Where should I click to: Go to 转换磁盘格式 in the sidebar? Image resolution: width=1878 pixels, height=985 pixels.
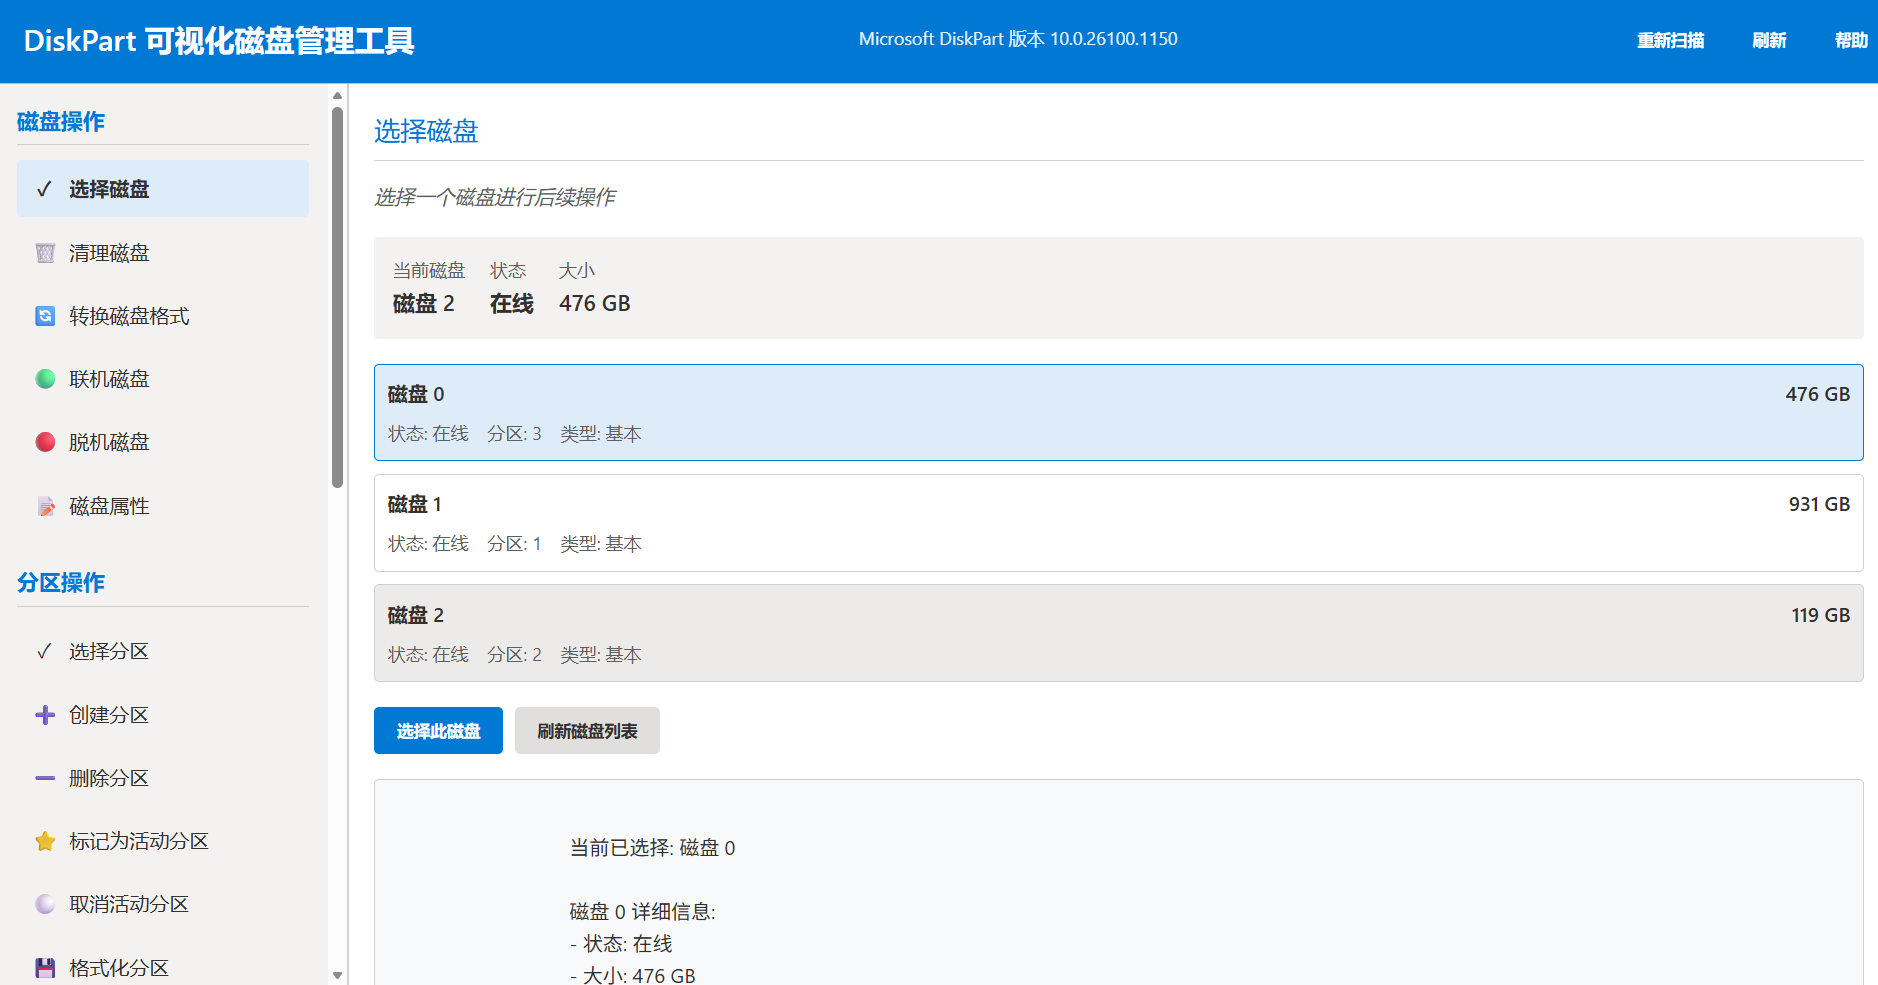tap(163, 316)
